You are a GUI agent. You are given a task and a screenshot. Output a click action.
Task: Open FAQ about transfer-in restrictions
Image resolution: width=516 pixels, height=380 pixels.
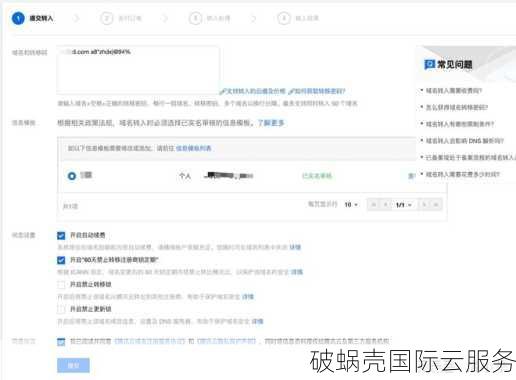coord(460,124)
